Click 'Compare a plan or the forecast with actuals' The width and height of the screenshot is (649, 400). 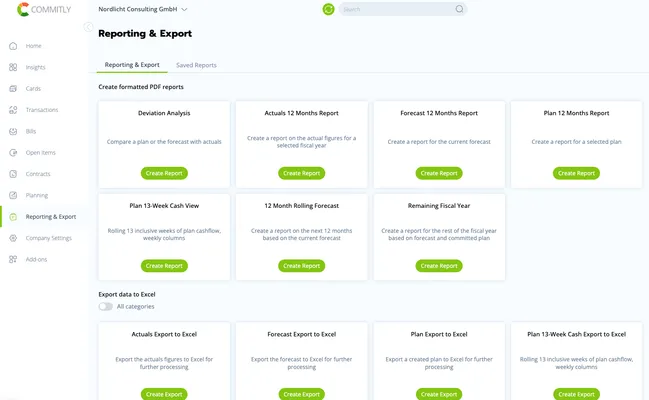pos(164,142)
